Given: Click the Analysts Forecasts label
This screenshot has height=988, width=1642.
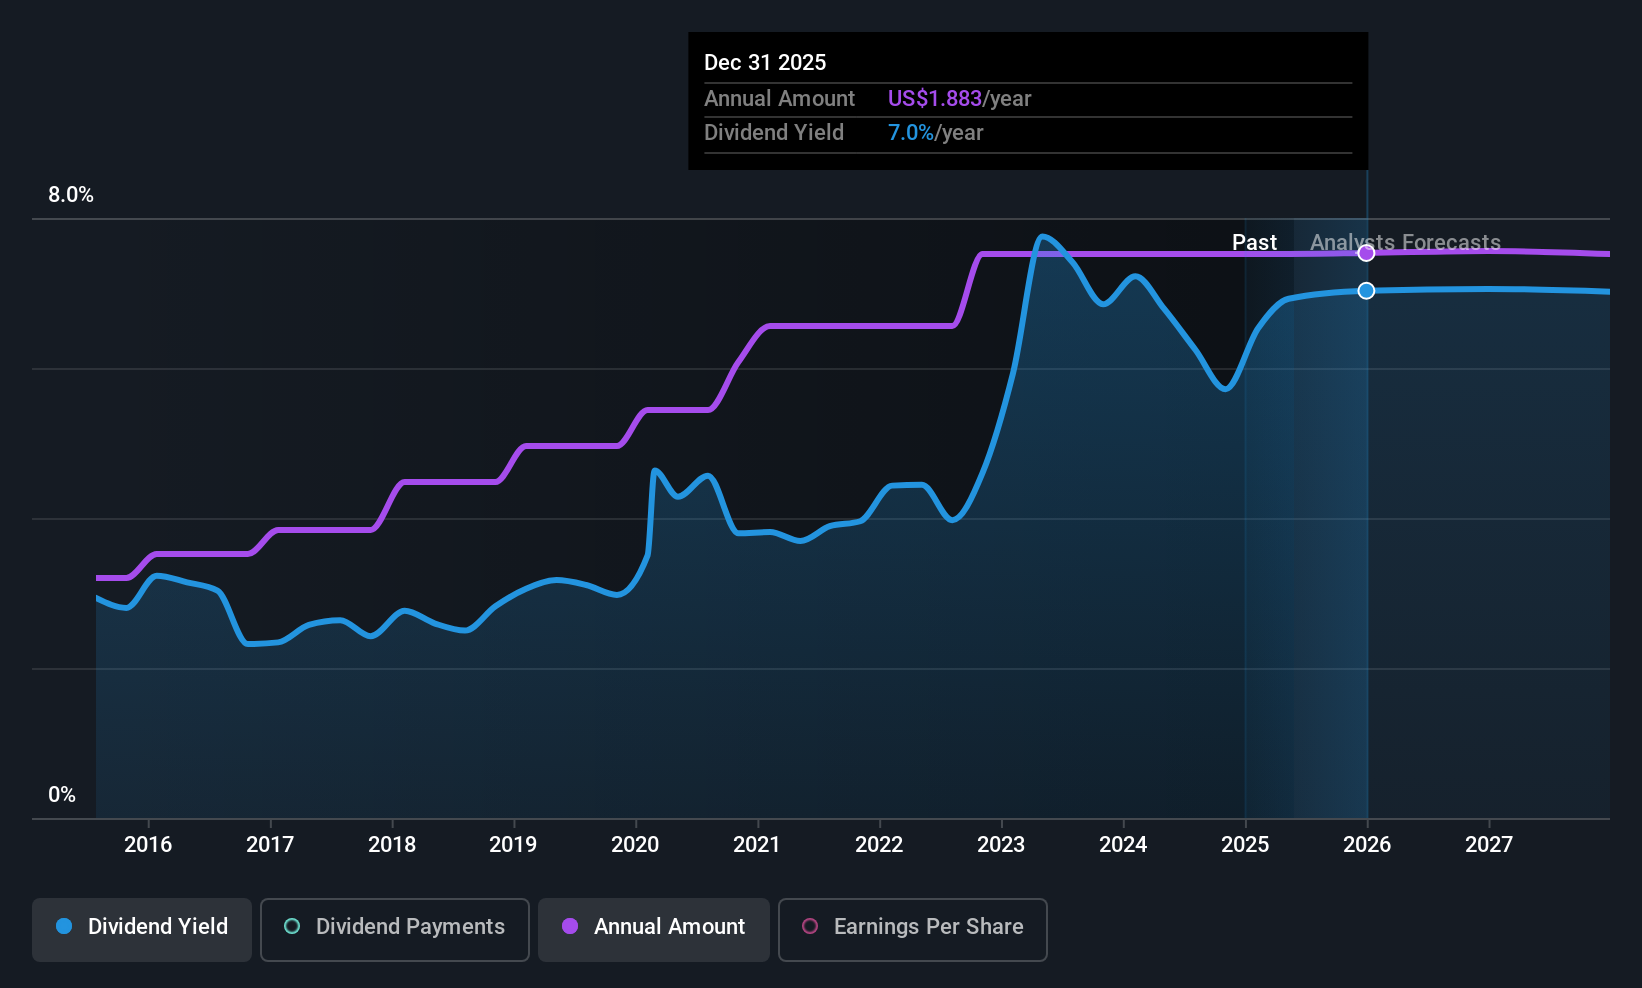Looking at the screenshot, I should pyautogui.click(x=1405, y=243).
